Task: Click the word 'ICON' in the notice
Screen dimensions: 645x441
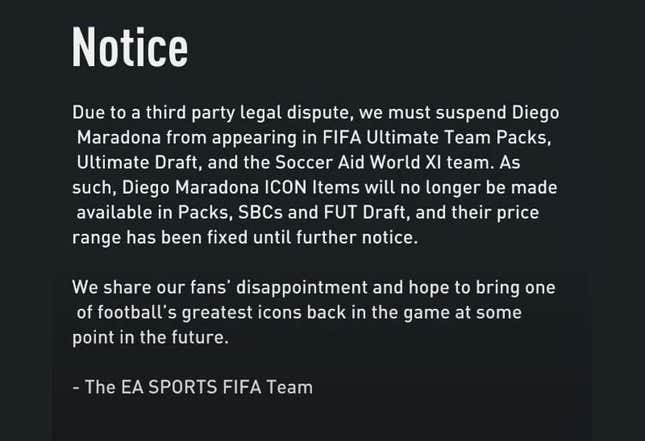Action: [x=285, y=188]
